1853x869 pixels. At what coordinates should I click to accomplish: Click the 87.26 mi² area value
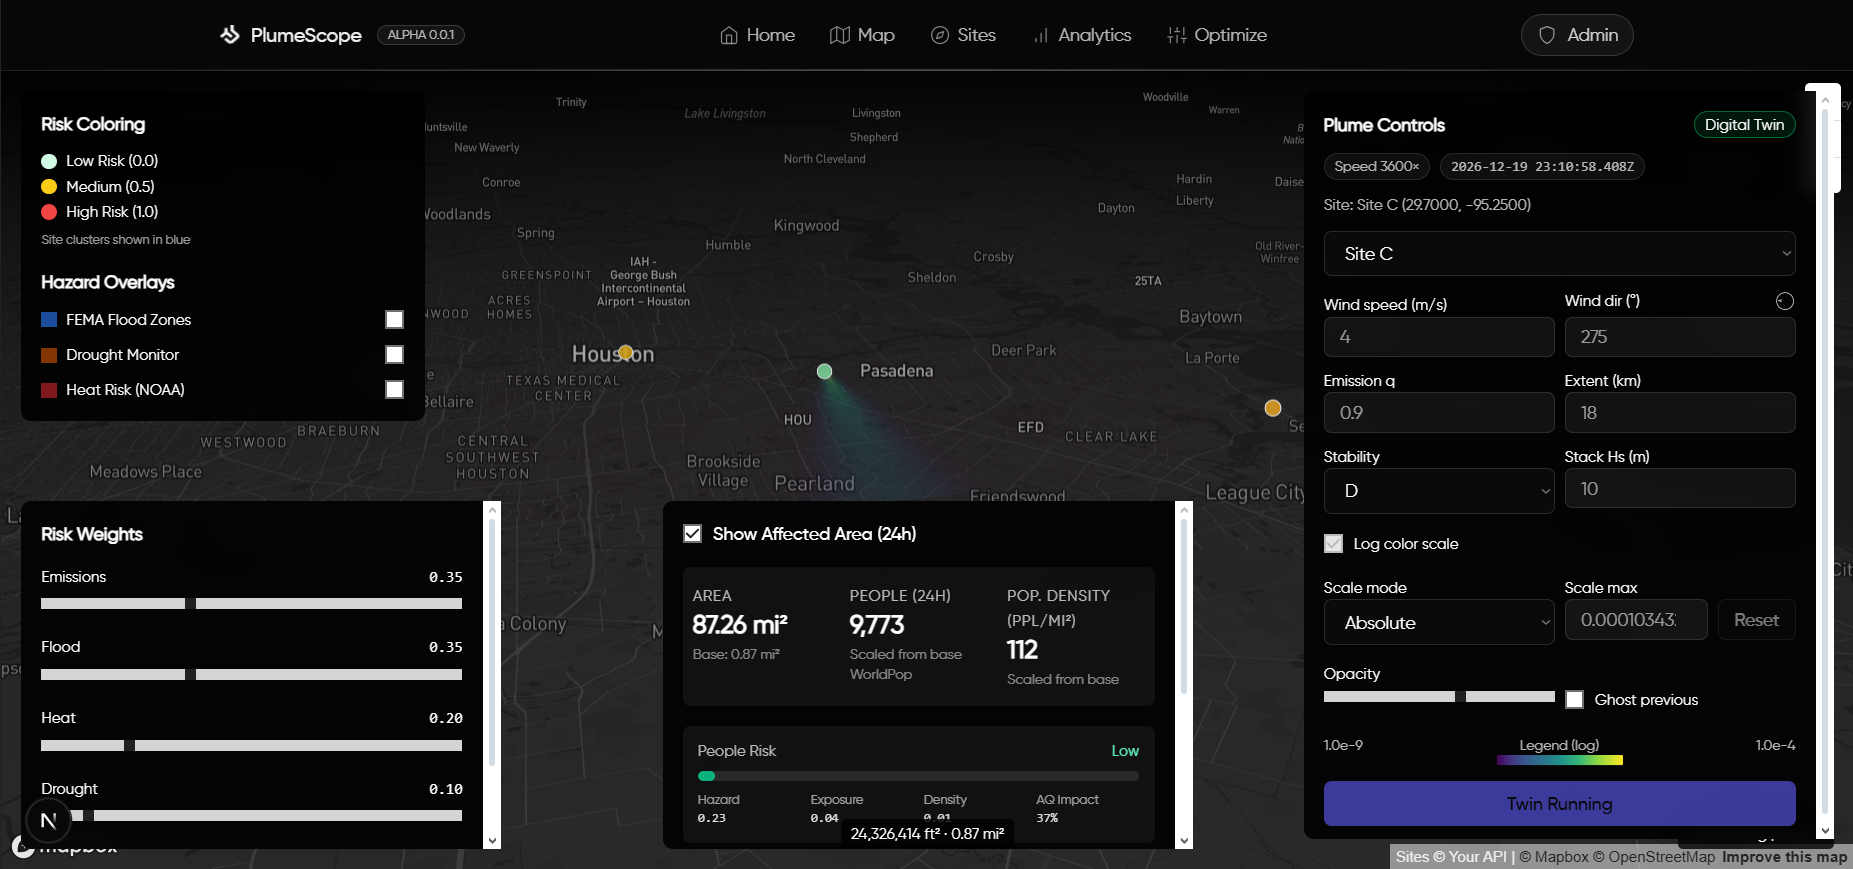point(740,625)
